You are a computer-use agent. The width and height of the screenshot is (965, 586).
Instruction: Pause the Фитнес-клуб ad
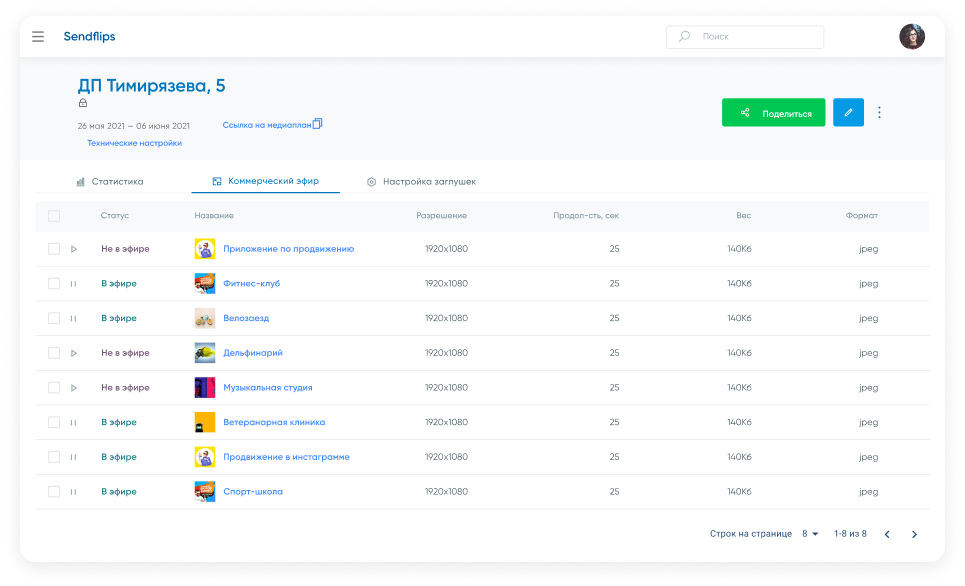pyautogui.click(x=74, y=284)
